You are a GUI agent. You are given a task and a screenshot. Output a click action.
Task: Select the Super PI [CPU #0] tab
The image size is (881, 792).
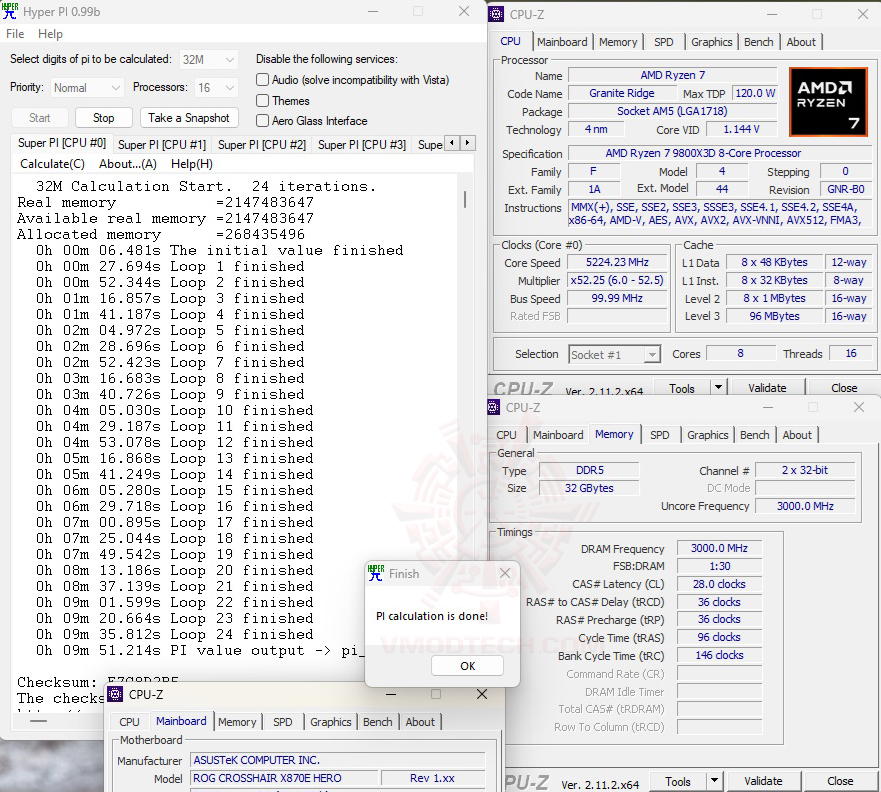tap(62, 143)
